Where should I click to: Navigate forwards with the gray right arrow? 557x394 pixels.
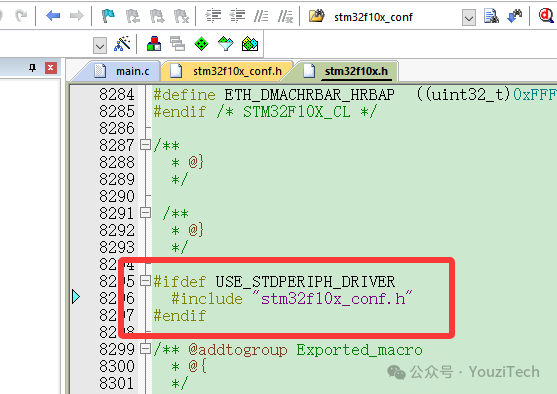[76, 16]
